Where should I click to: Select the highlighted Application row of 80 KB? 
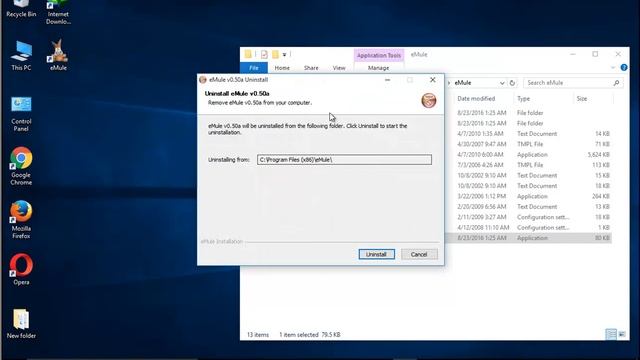pyautogui.click(x=529, y=238)
